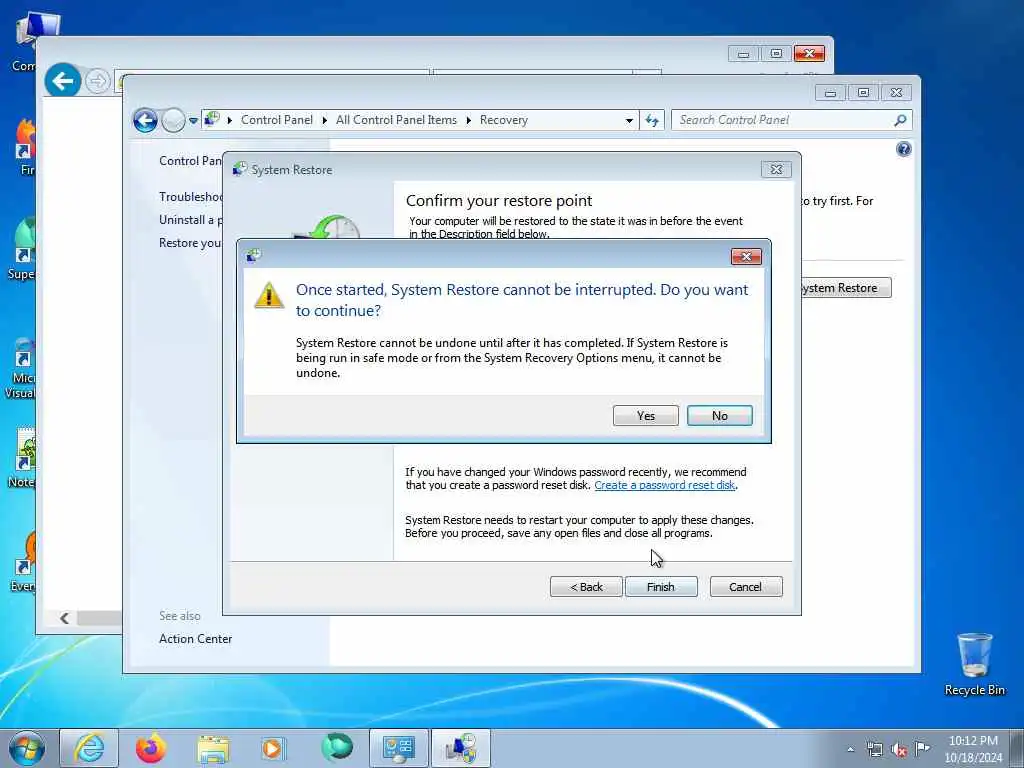Expand arrow after All Control Panel Items
The height and width of the screenshot is (768, 1024).
coord(468,120)
